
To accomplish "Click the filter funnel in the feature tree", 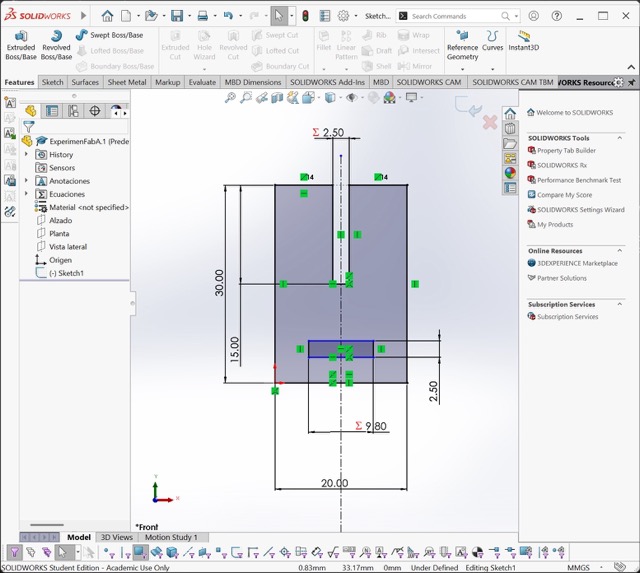I will tap(29, 127).
